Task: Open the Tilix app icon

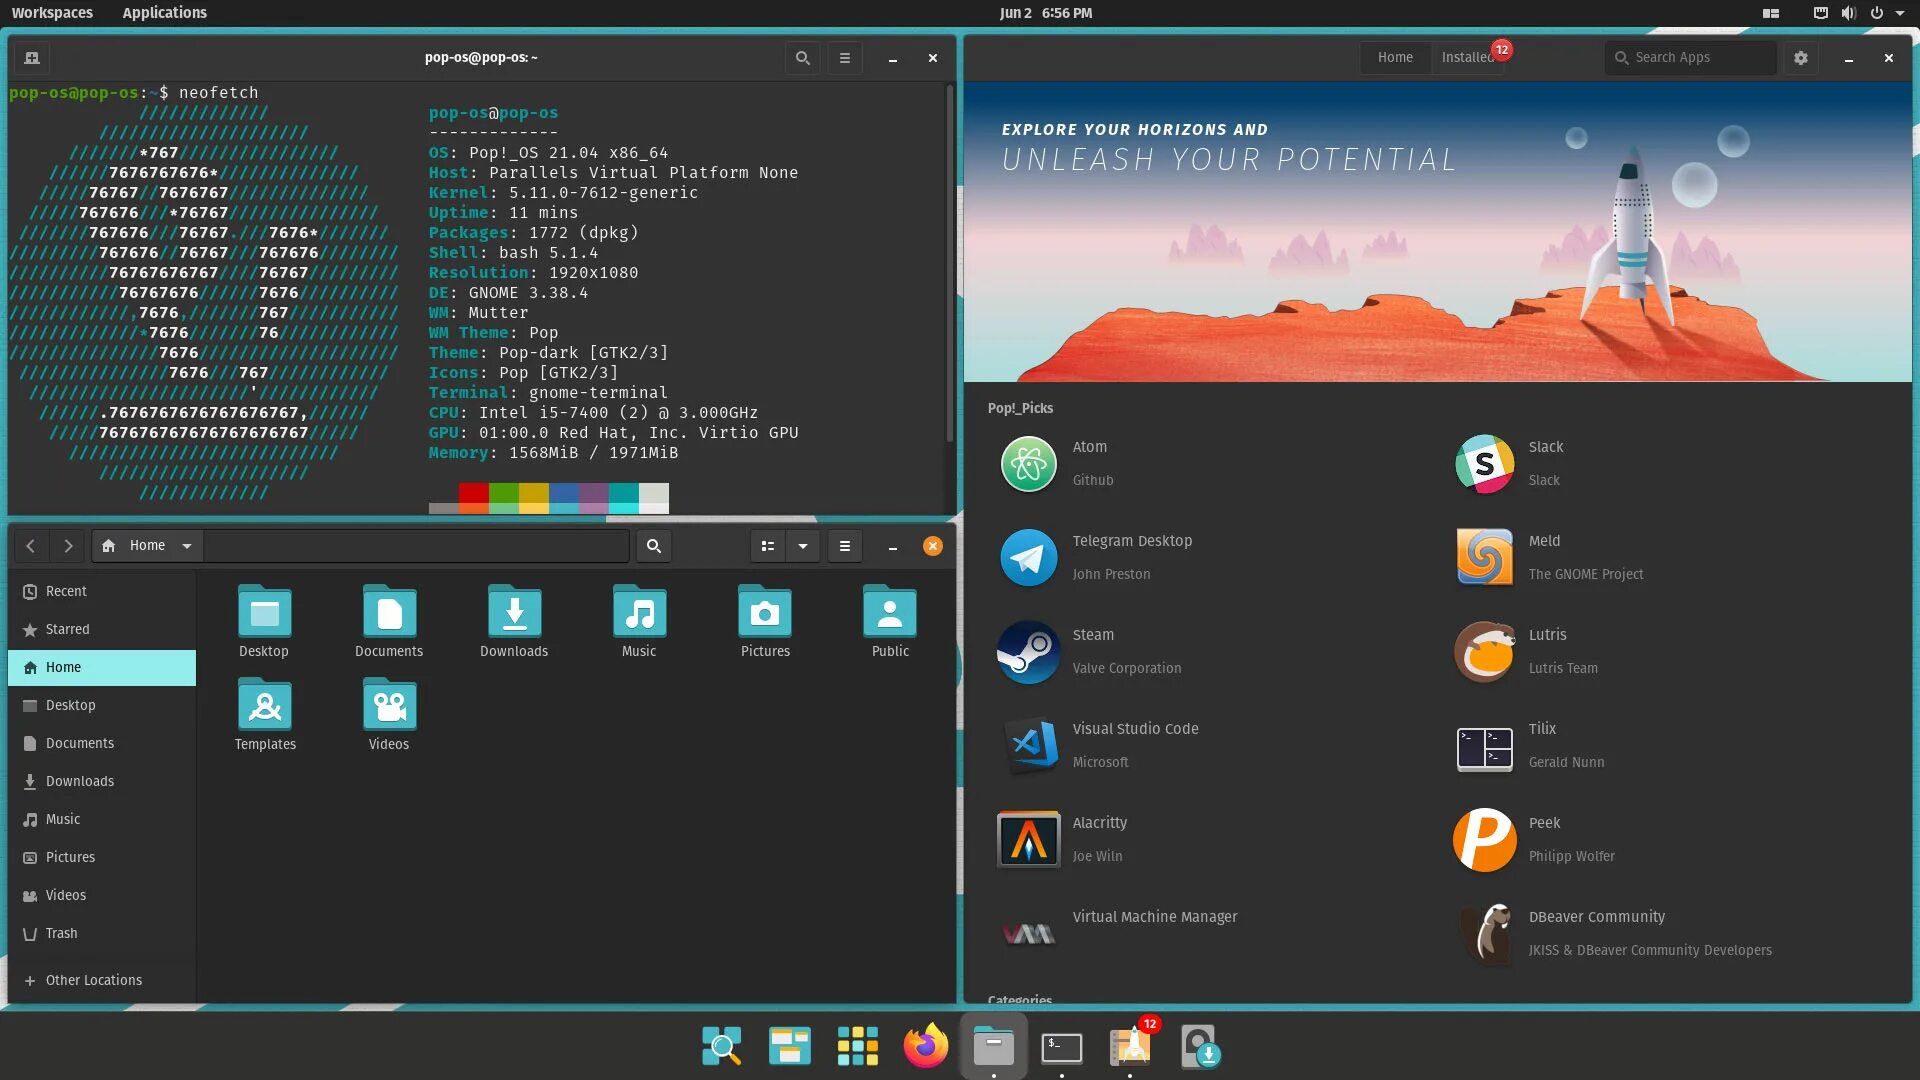Action: click(x=1484, y=749)
